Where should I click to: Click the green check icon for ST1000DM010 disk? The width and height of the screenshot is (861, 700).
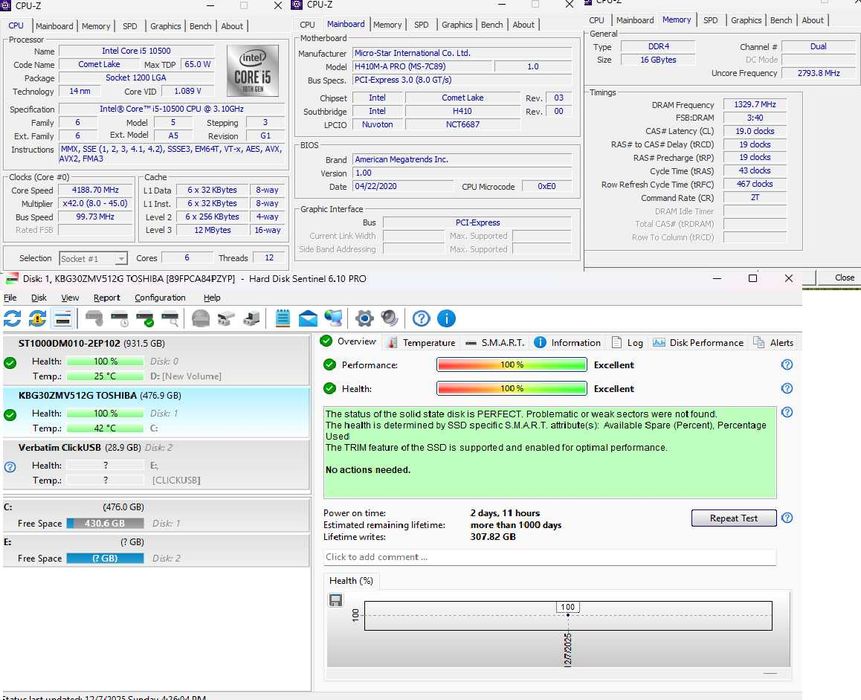[10, 362]
